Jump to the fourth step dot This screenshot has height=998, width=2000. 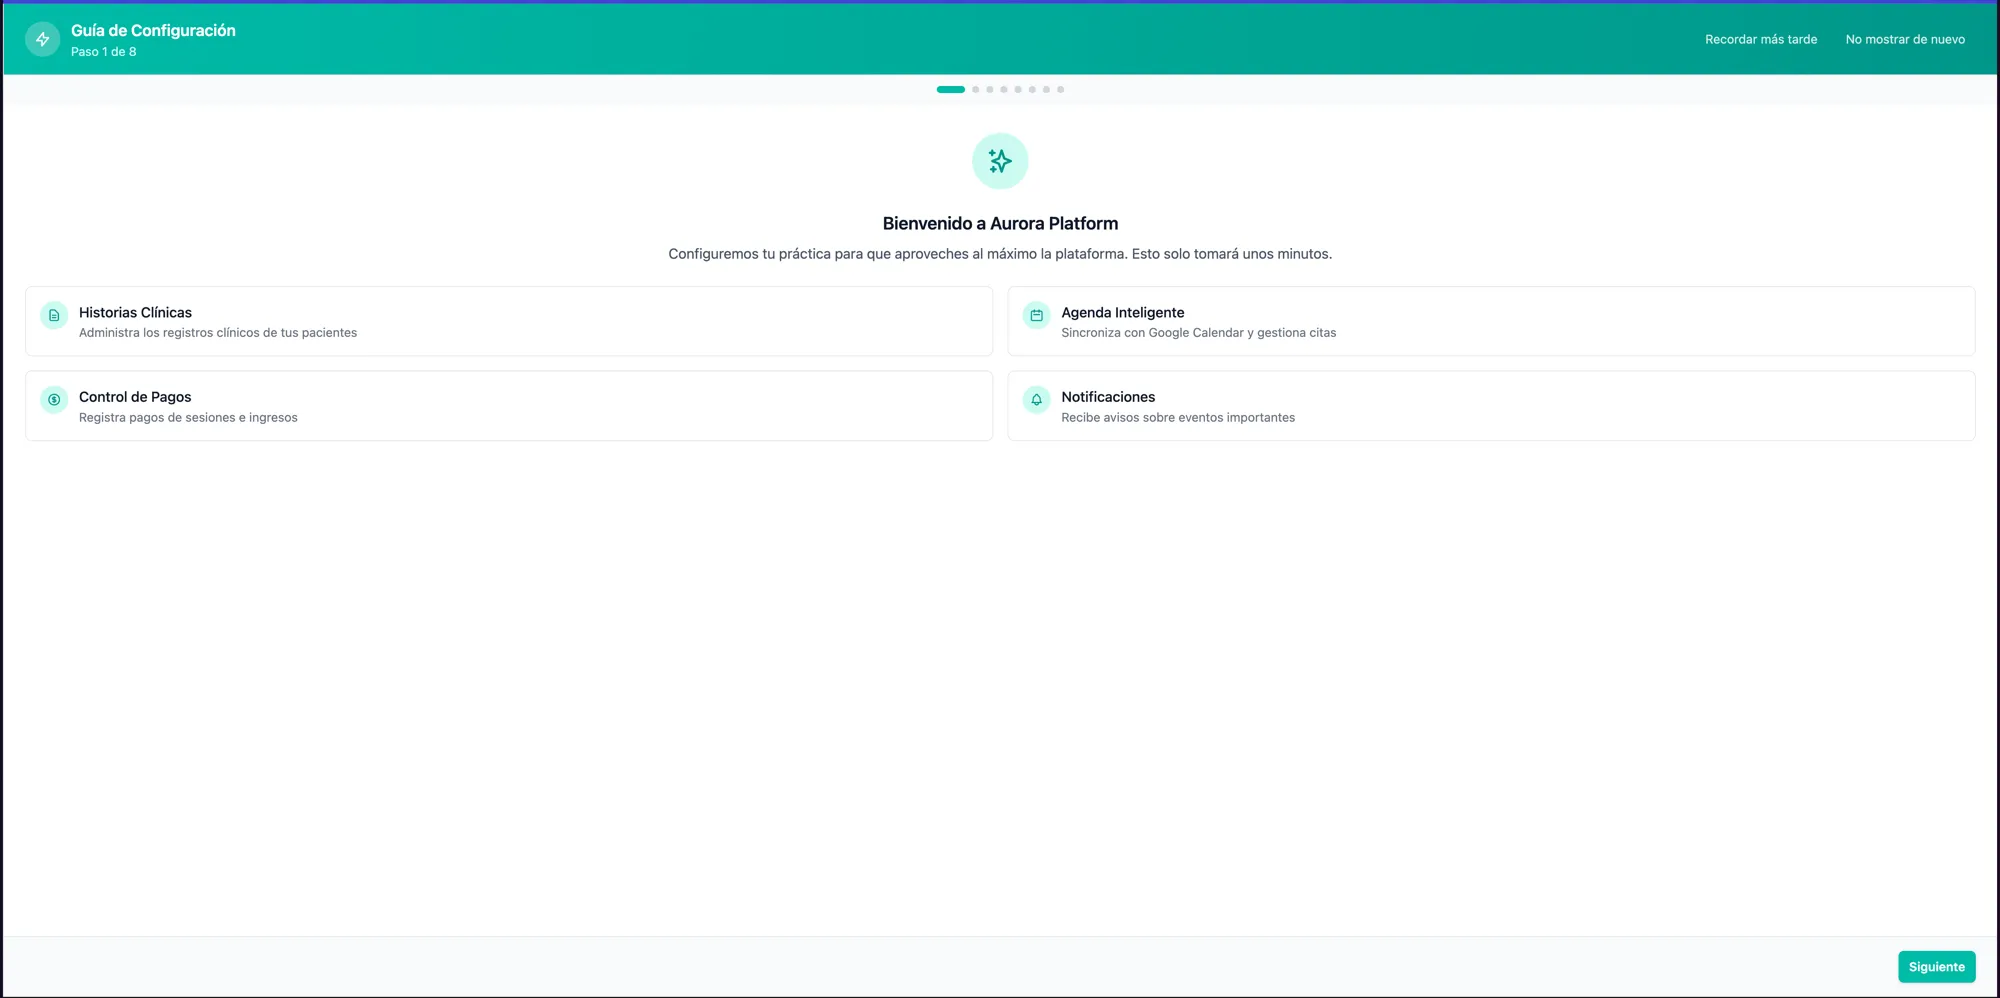pos(1004,89)
